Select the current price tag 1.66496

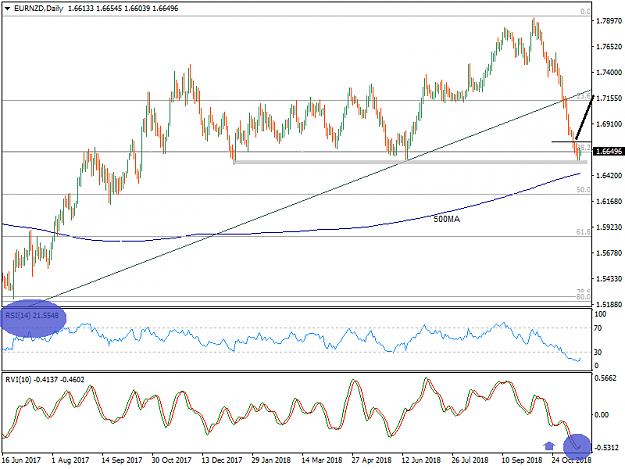click(608, 151)
